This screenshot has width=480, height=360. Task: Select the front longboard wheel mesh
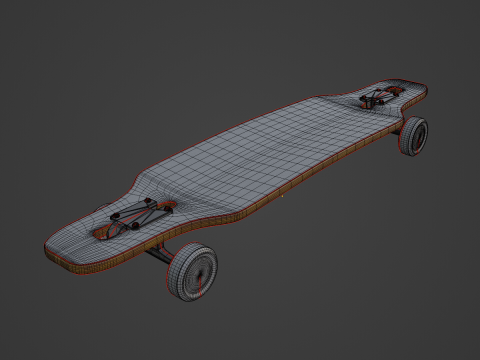pyautogui.click(x=192, y=272)
